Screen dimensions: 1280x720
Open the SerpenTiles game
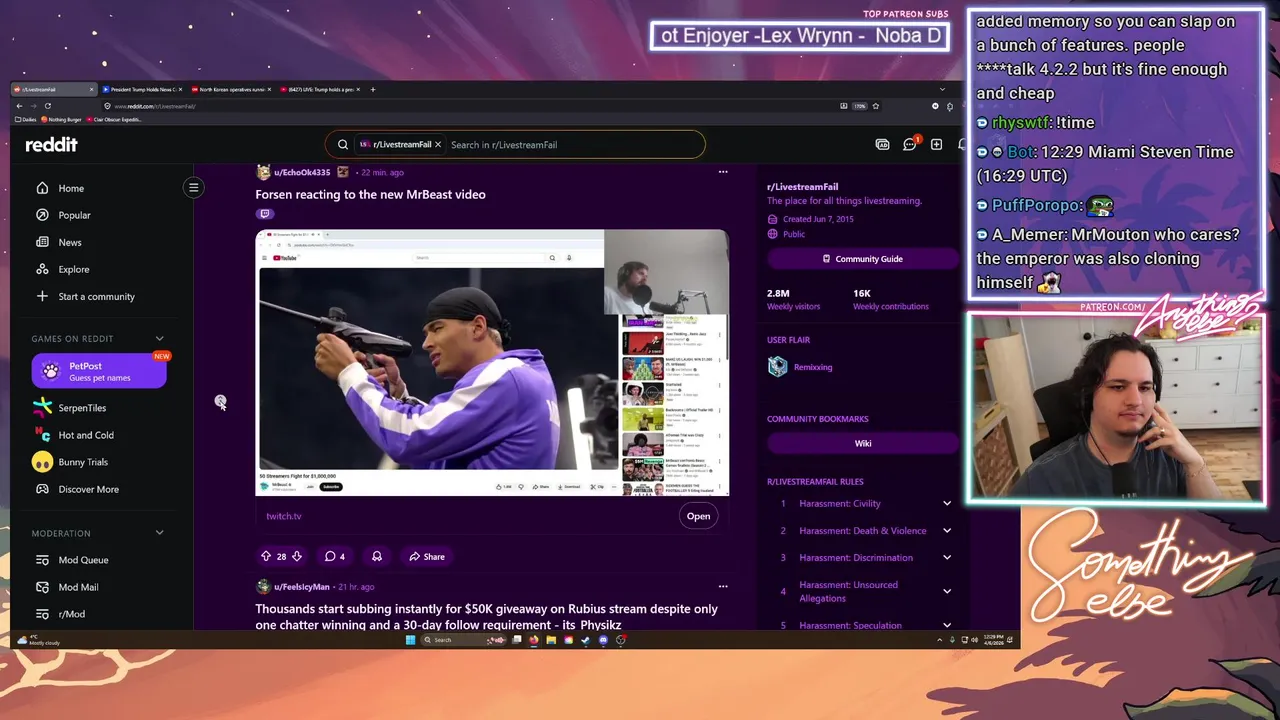tap(70, 408)
